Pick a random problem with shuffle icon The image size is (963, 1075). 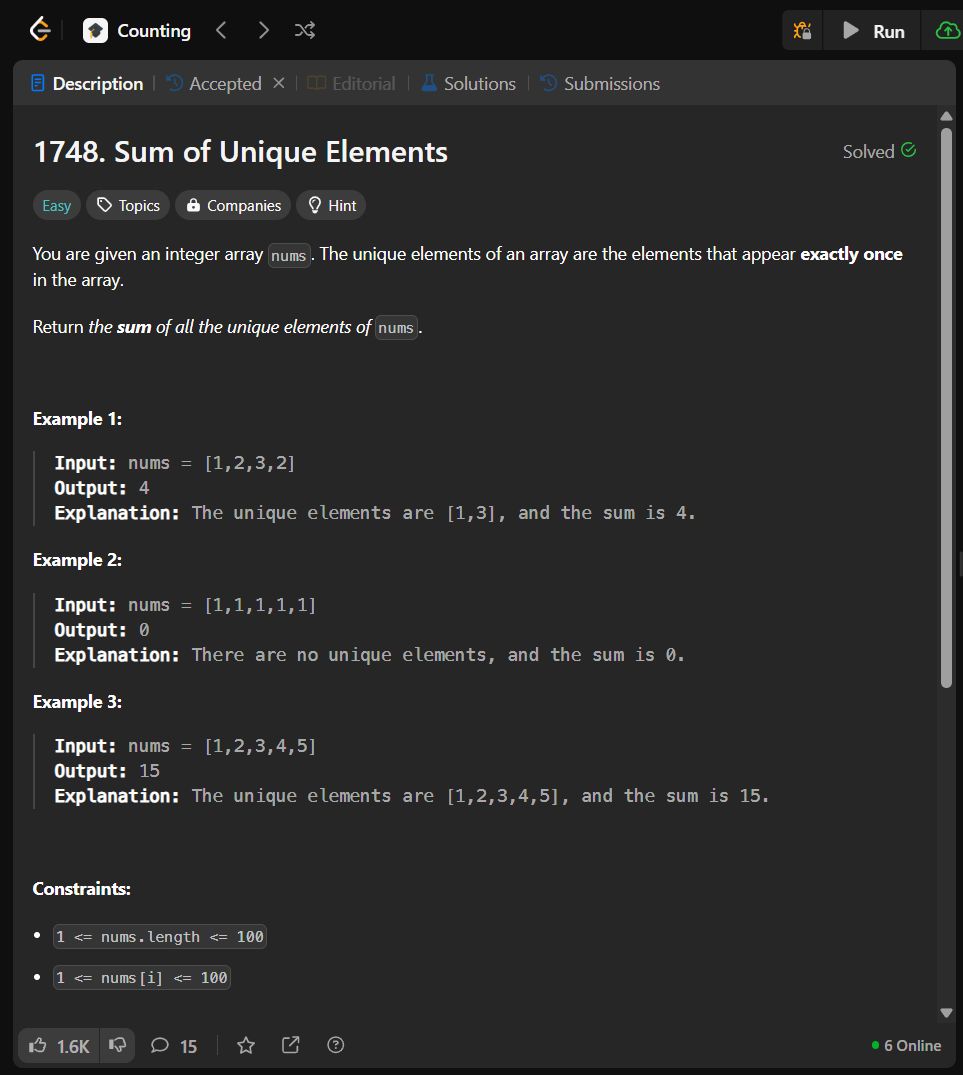tap(305, 31)
